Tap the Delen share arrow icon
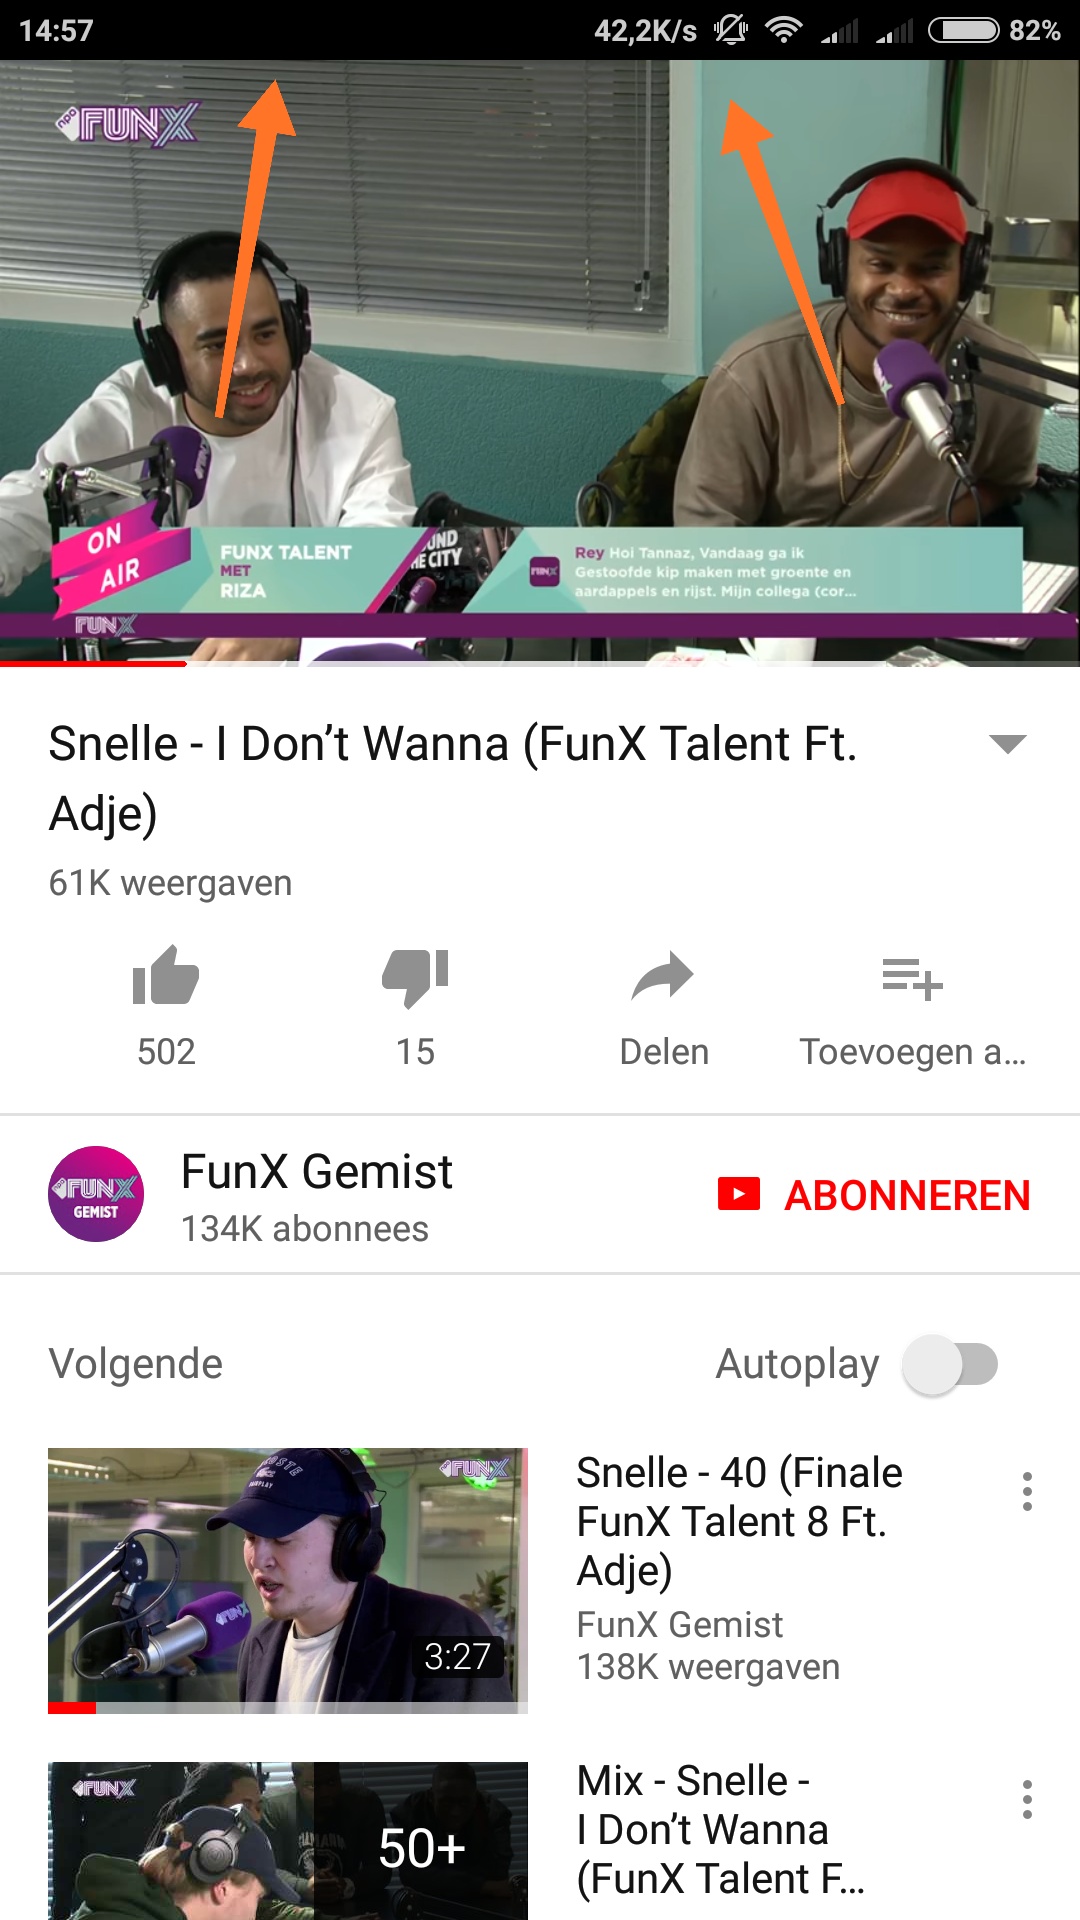1080x1920 pixels. tap(663, 976)
